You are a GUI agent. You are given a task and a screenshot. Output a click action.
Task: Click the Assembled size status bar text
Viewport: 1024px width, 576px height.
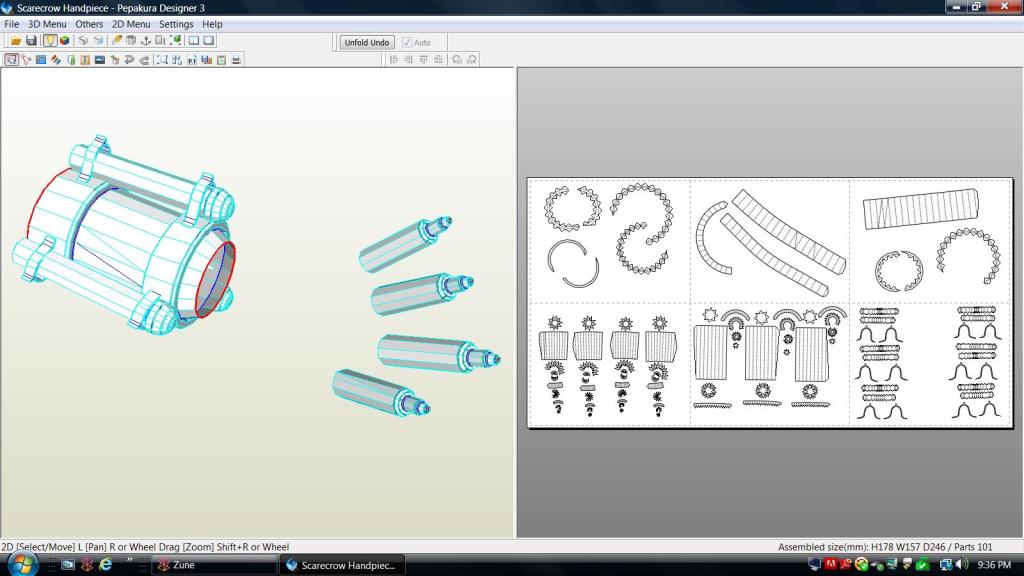click(x=885, y=547)
